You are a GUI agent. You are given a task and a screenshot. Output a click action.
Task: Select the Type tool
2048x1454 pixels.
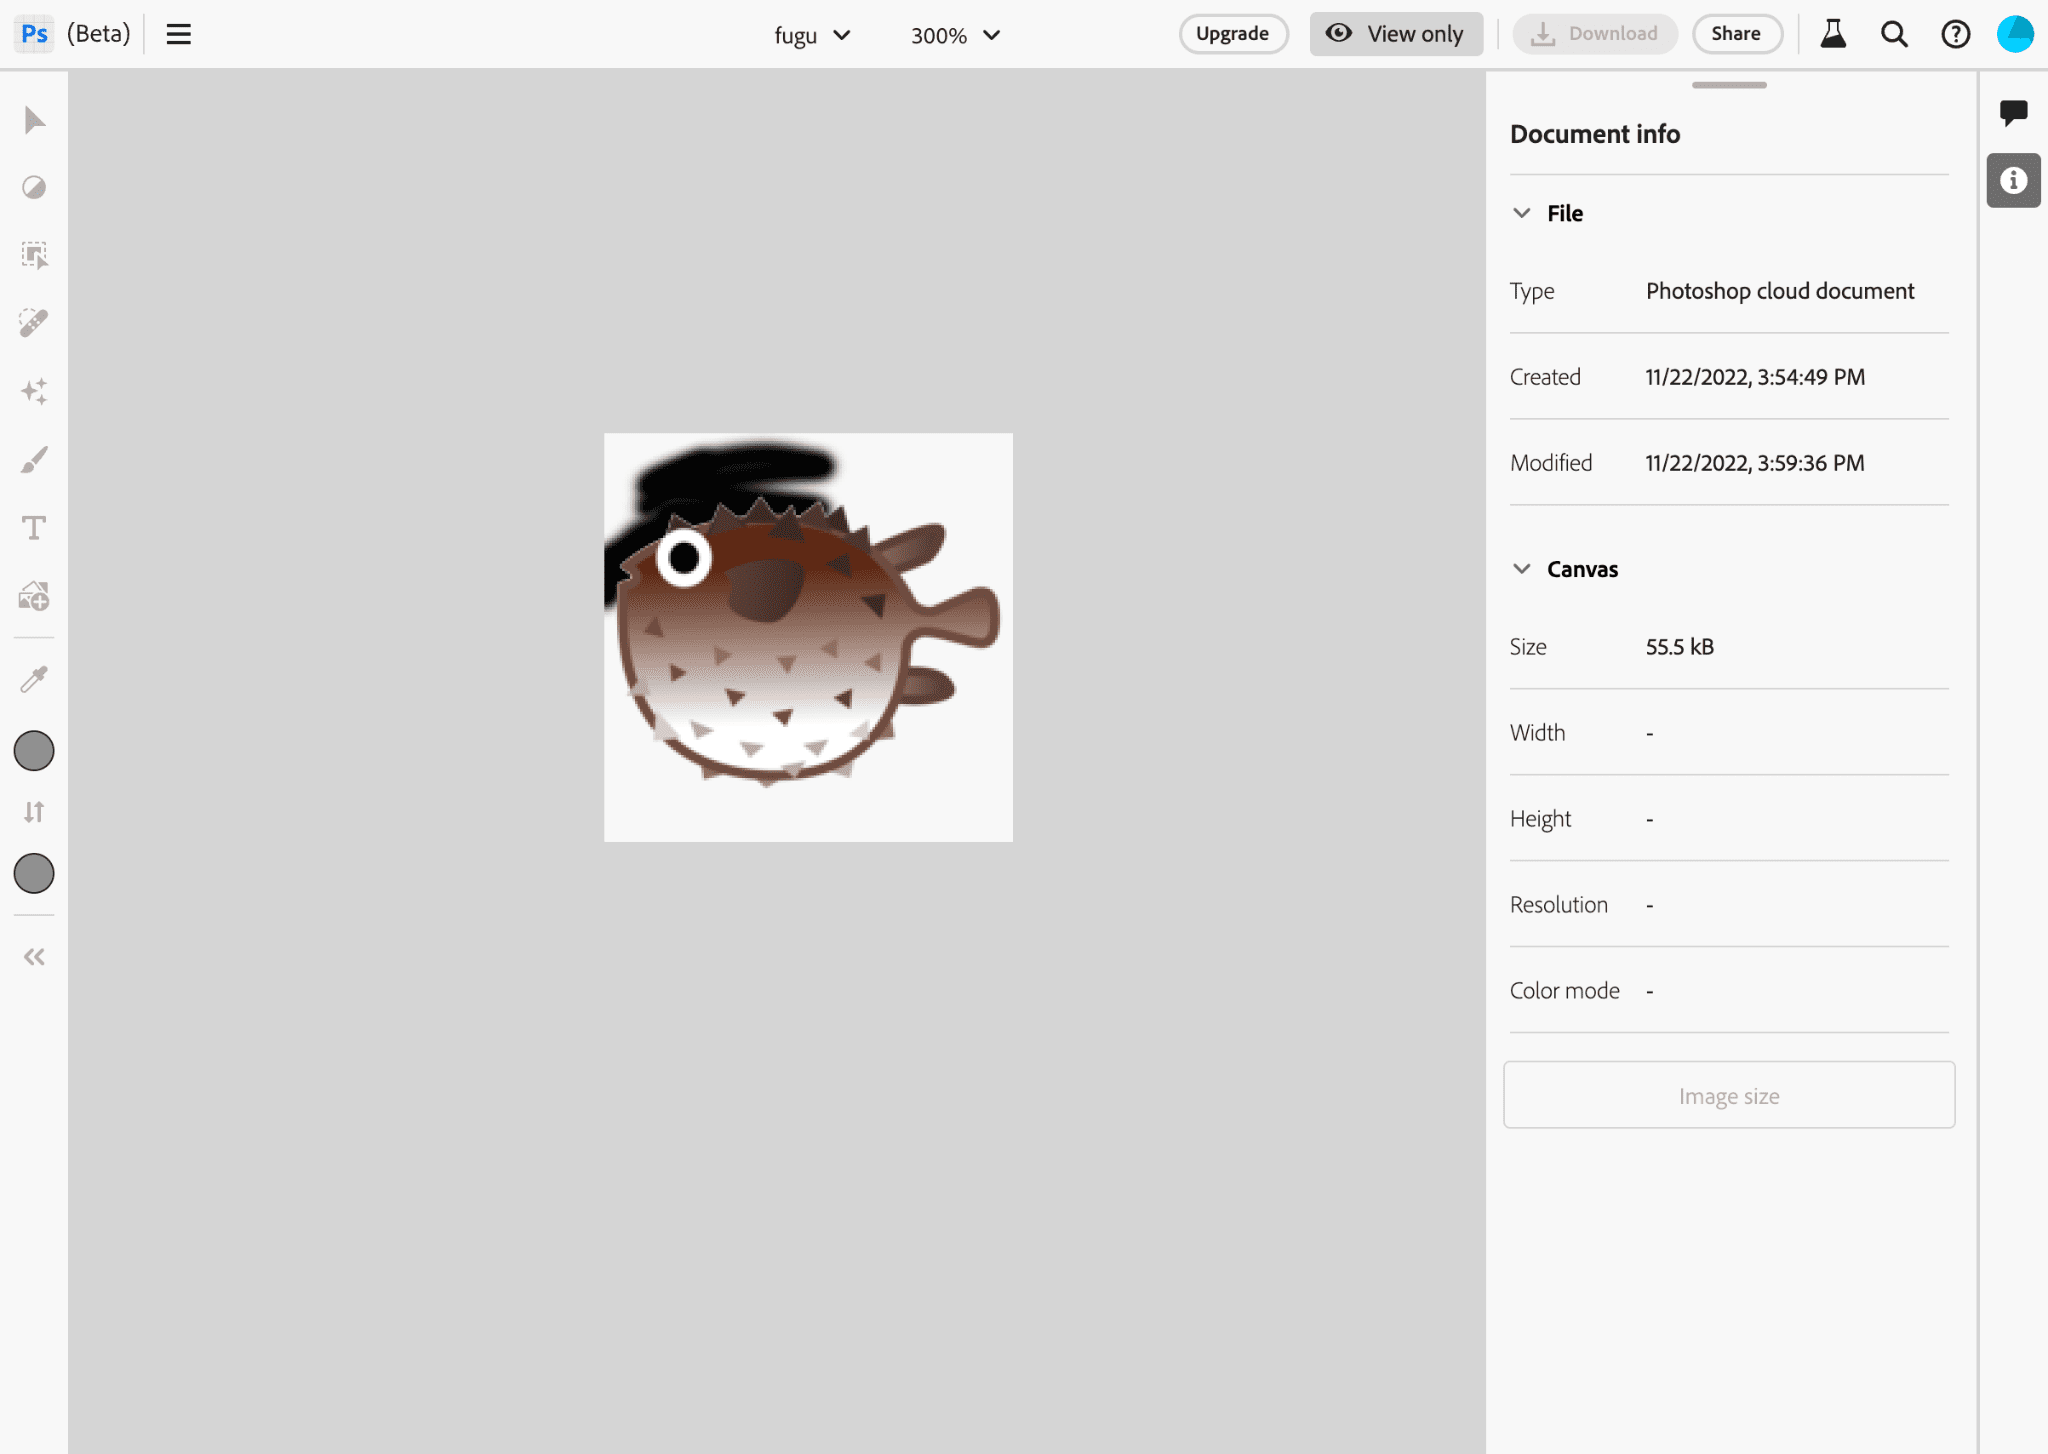[35, 527]
